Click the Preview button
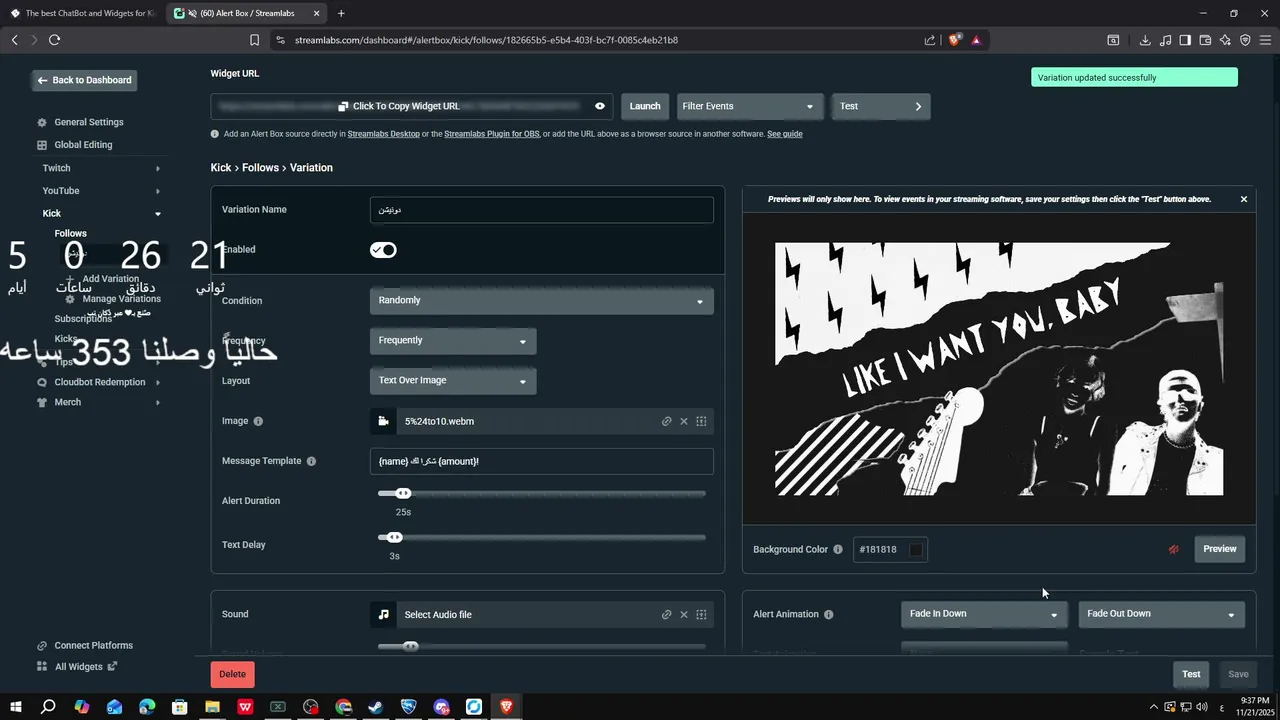 tap(1219, 549)
